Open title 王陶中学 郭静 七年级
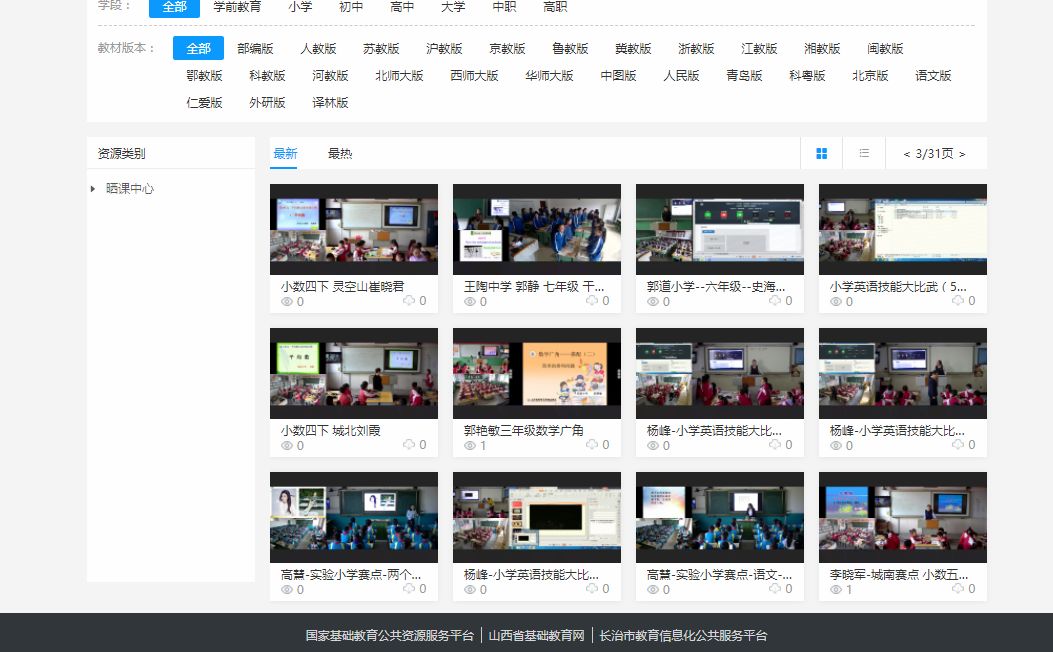 (x=534, y=286)
